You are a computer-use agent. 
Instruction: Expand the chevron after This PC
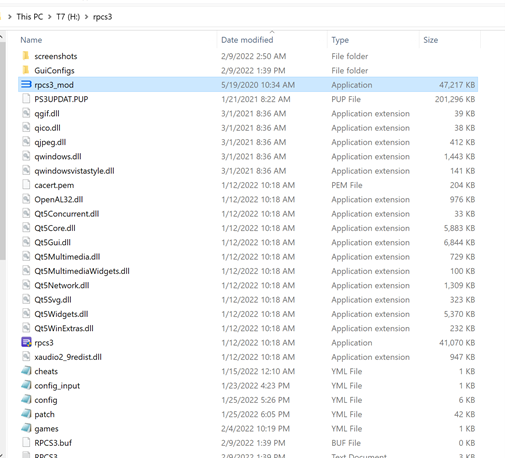pyautogui.click(x=49, y=17)
